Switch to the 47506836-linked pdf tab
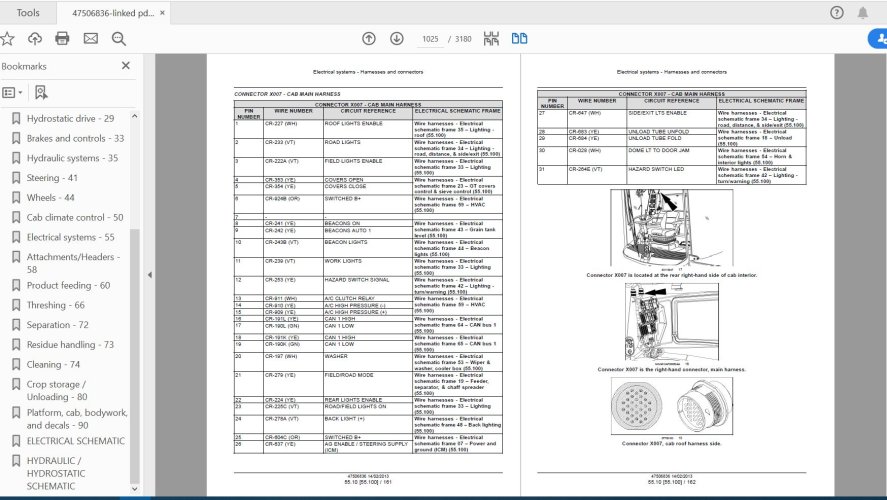This screenshot has height=500, width=887. [x=113, y=12]
